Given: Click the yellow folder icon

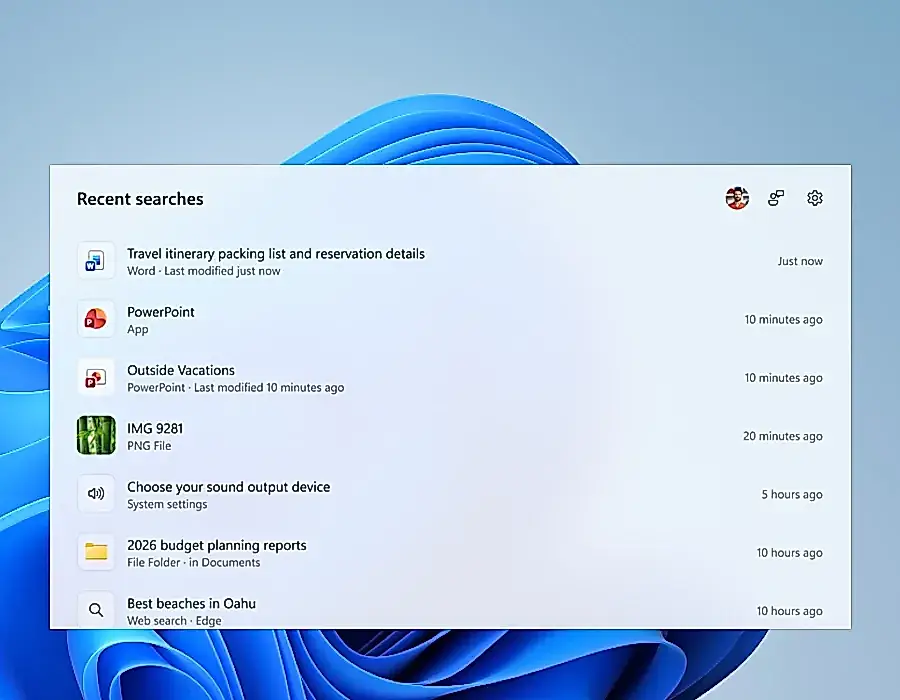Looking at the screenshot, I should (96, 552).
